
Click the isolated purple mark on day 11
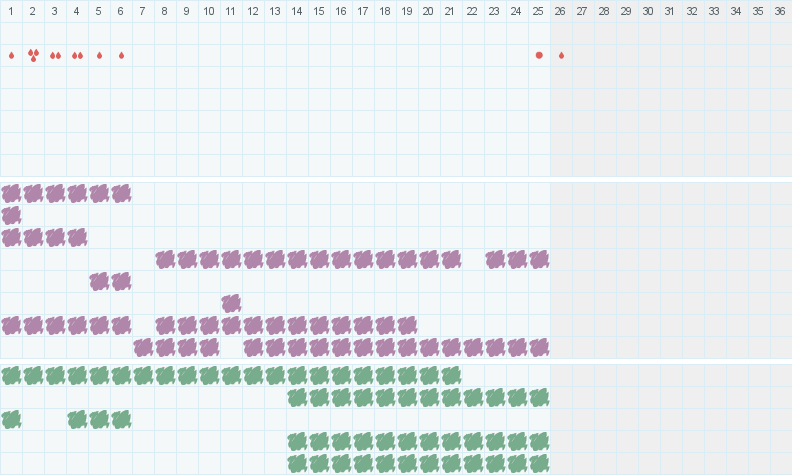pos(231,303)
